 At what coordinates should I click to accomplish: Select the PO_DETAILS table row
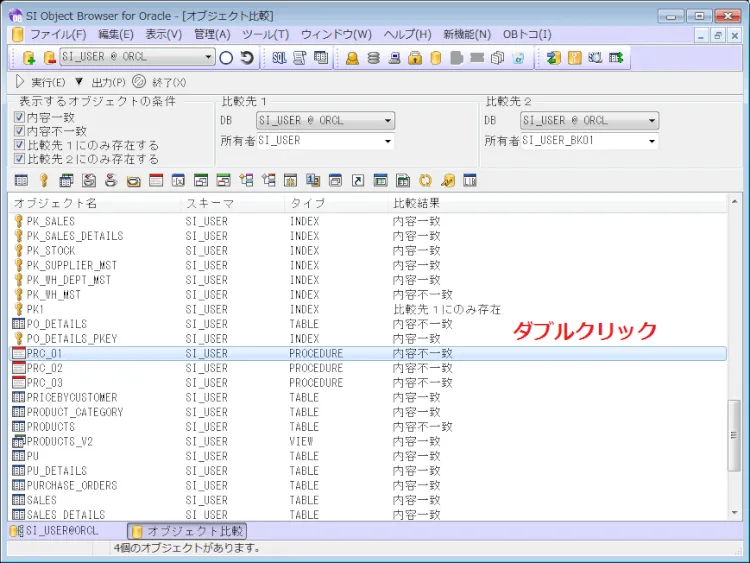pos(368,324)
